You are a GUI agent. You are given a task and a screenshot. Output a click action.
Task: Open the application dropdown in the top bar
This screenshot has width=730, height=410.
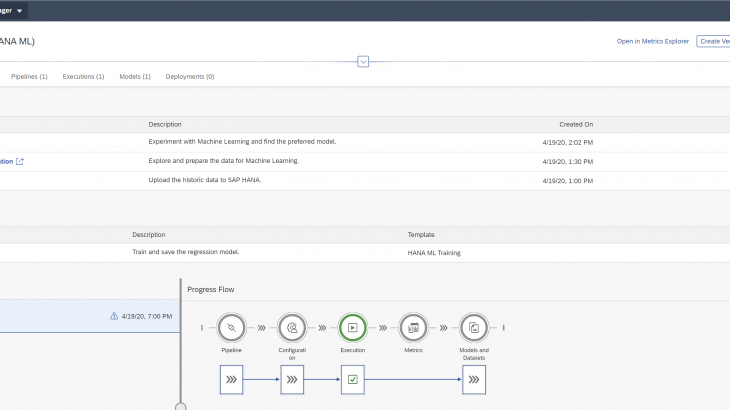click(20, 10)
